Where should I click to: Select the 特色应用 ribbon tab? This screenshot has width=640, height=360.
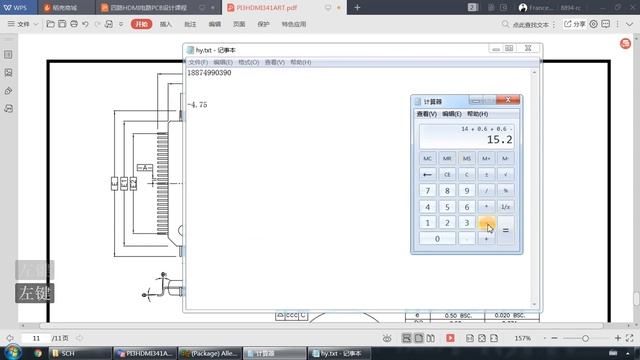(x=294, y=24)
